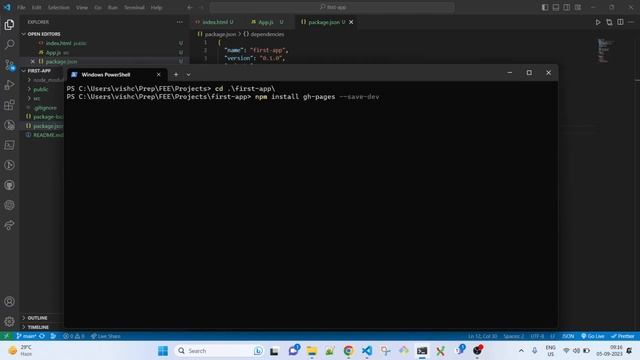Viewport: 640px width, 360px height.
Task: Toggle primary side bar layout icon
Action: pyautogui.click(x=545, y=7)
